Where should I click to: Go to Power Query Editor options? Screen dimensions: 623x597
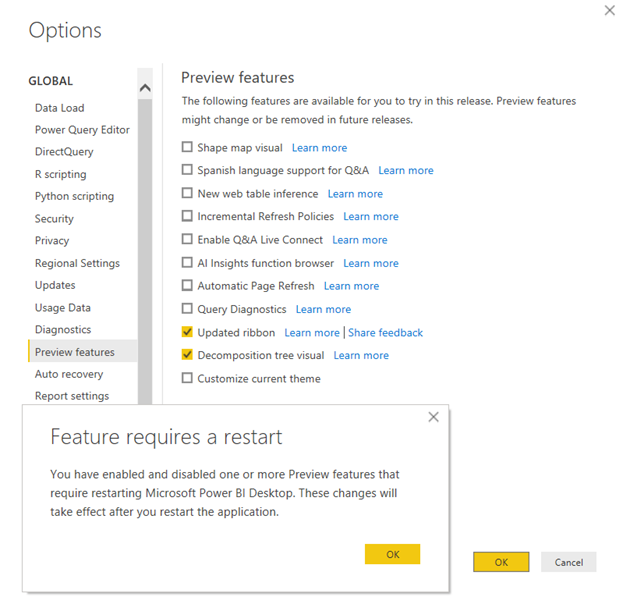(x=82, y=130)
